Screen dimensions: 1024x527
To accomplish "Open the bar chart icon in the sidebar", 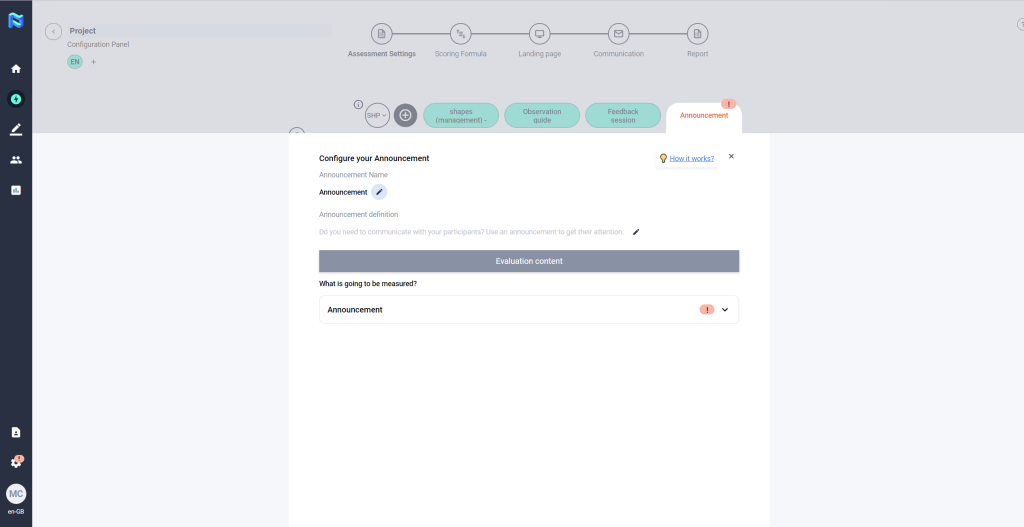I will [x=16, y=190].
